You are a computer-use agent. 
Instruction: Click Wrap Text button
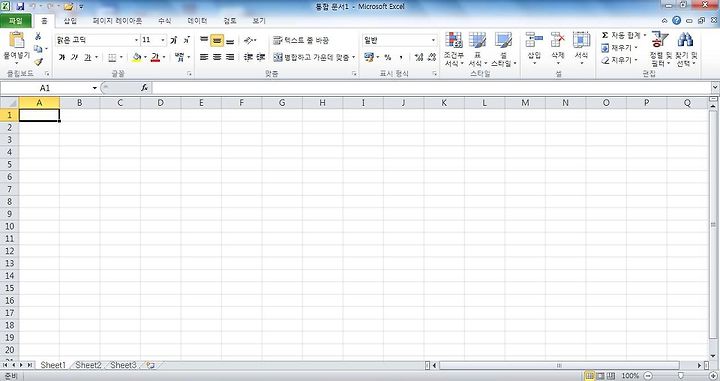(x=301, y=40)
